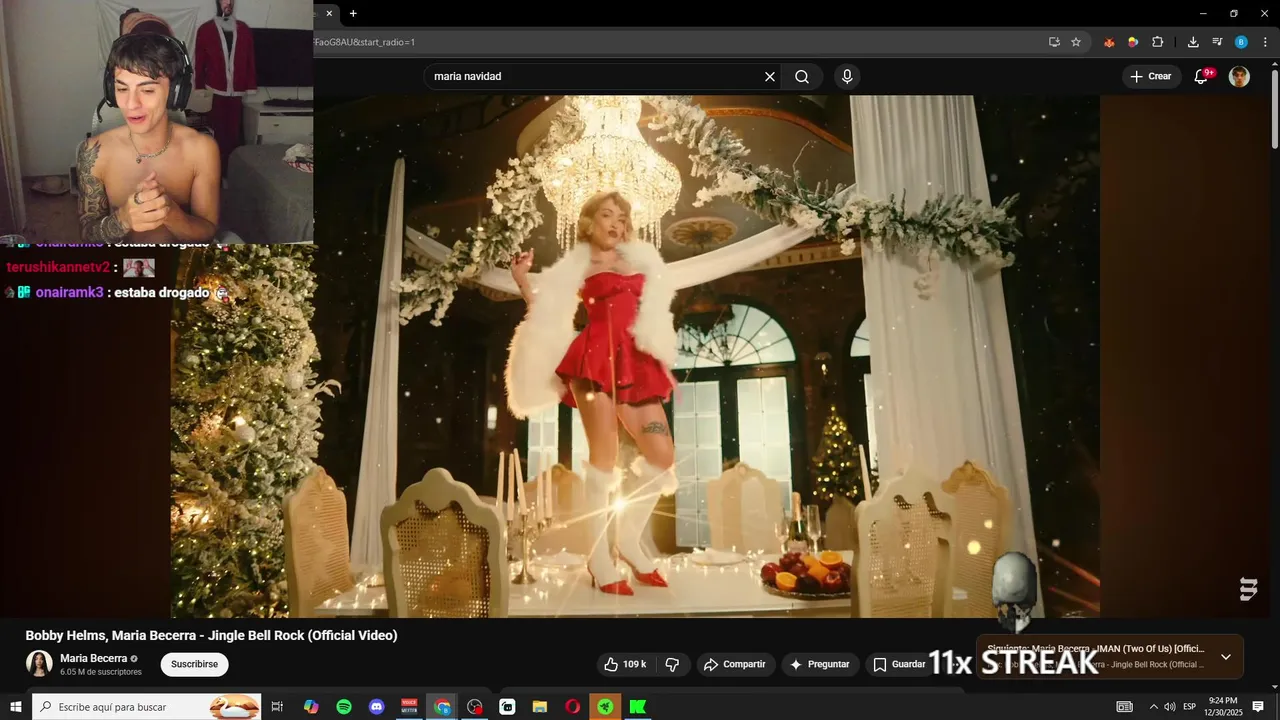Image resolution: width=1280 pixels, height=720 pixels.
Task: Create content with the Crear button
Action: [1151, 77]
